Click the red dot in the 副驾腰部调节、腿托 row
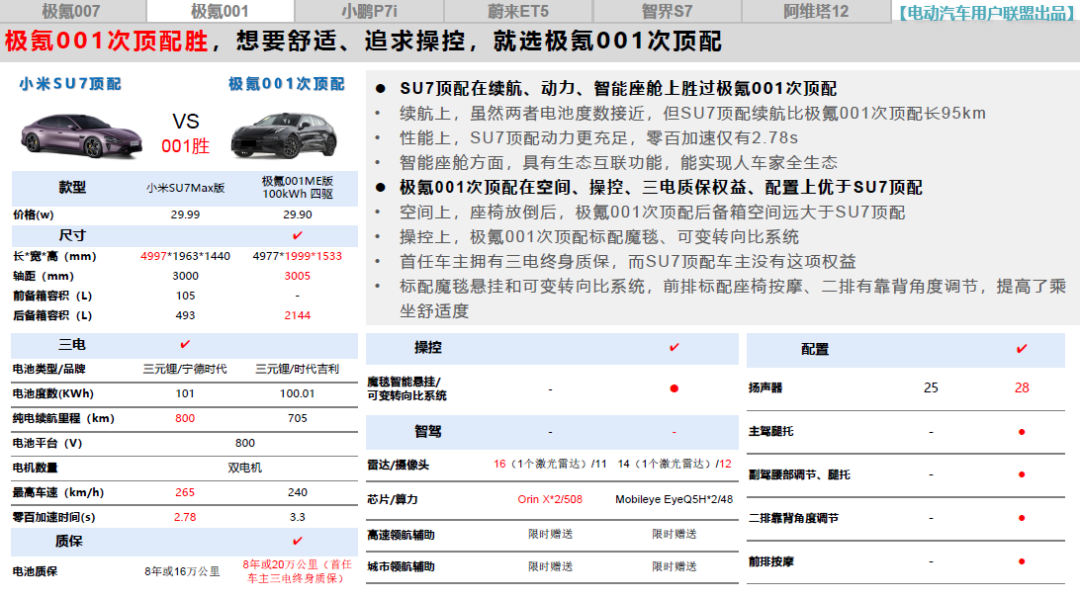This screenshot has height=599, width=1080. (1021, 474)
